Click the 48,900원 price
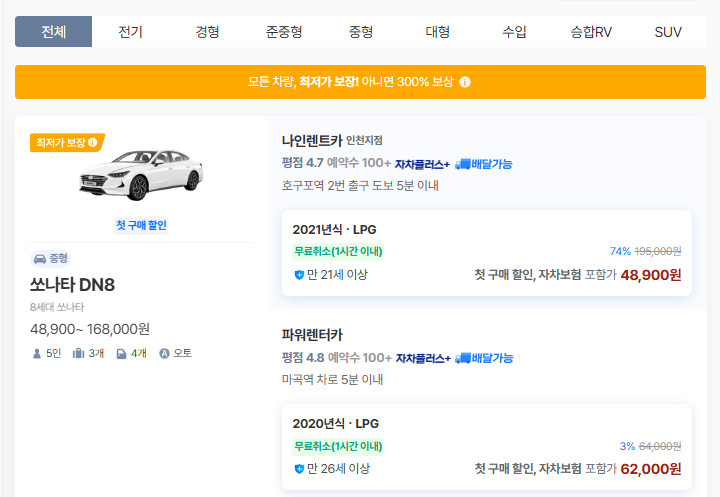 point(651,275)
